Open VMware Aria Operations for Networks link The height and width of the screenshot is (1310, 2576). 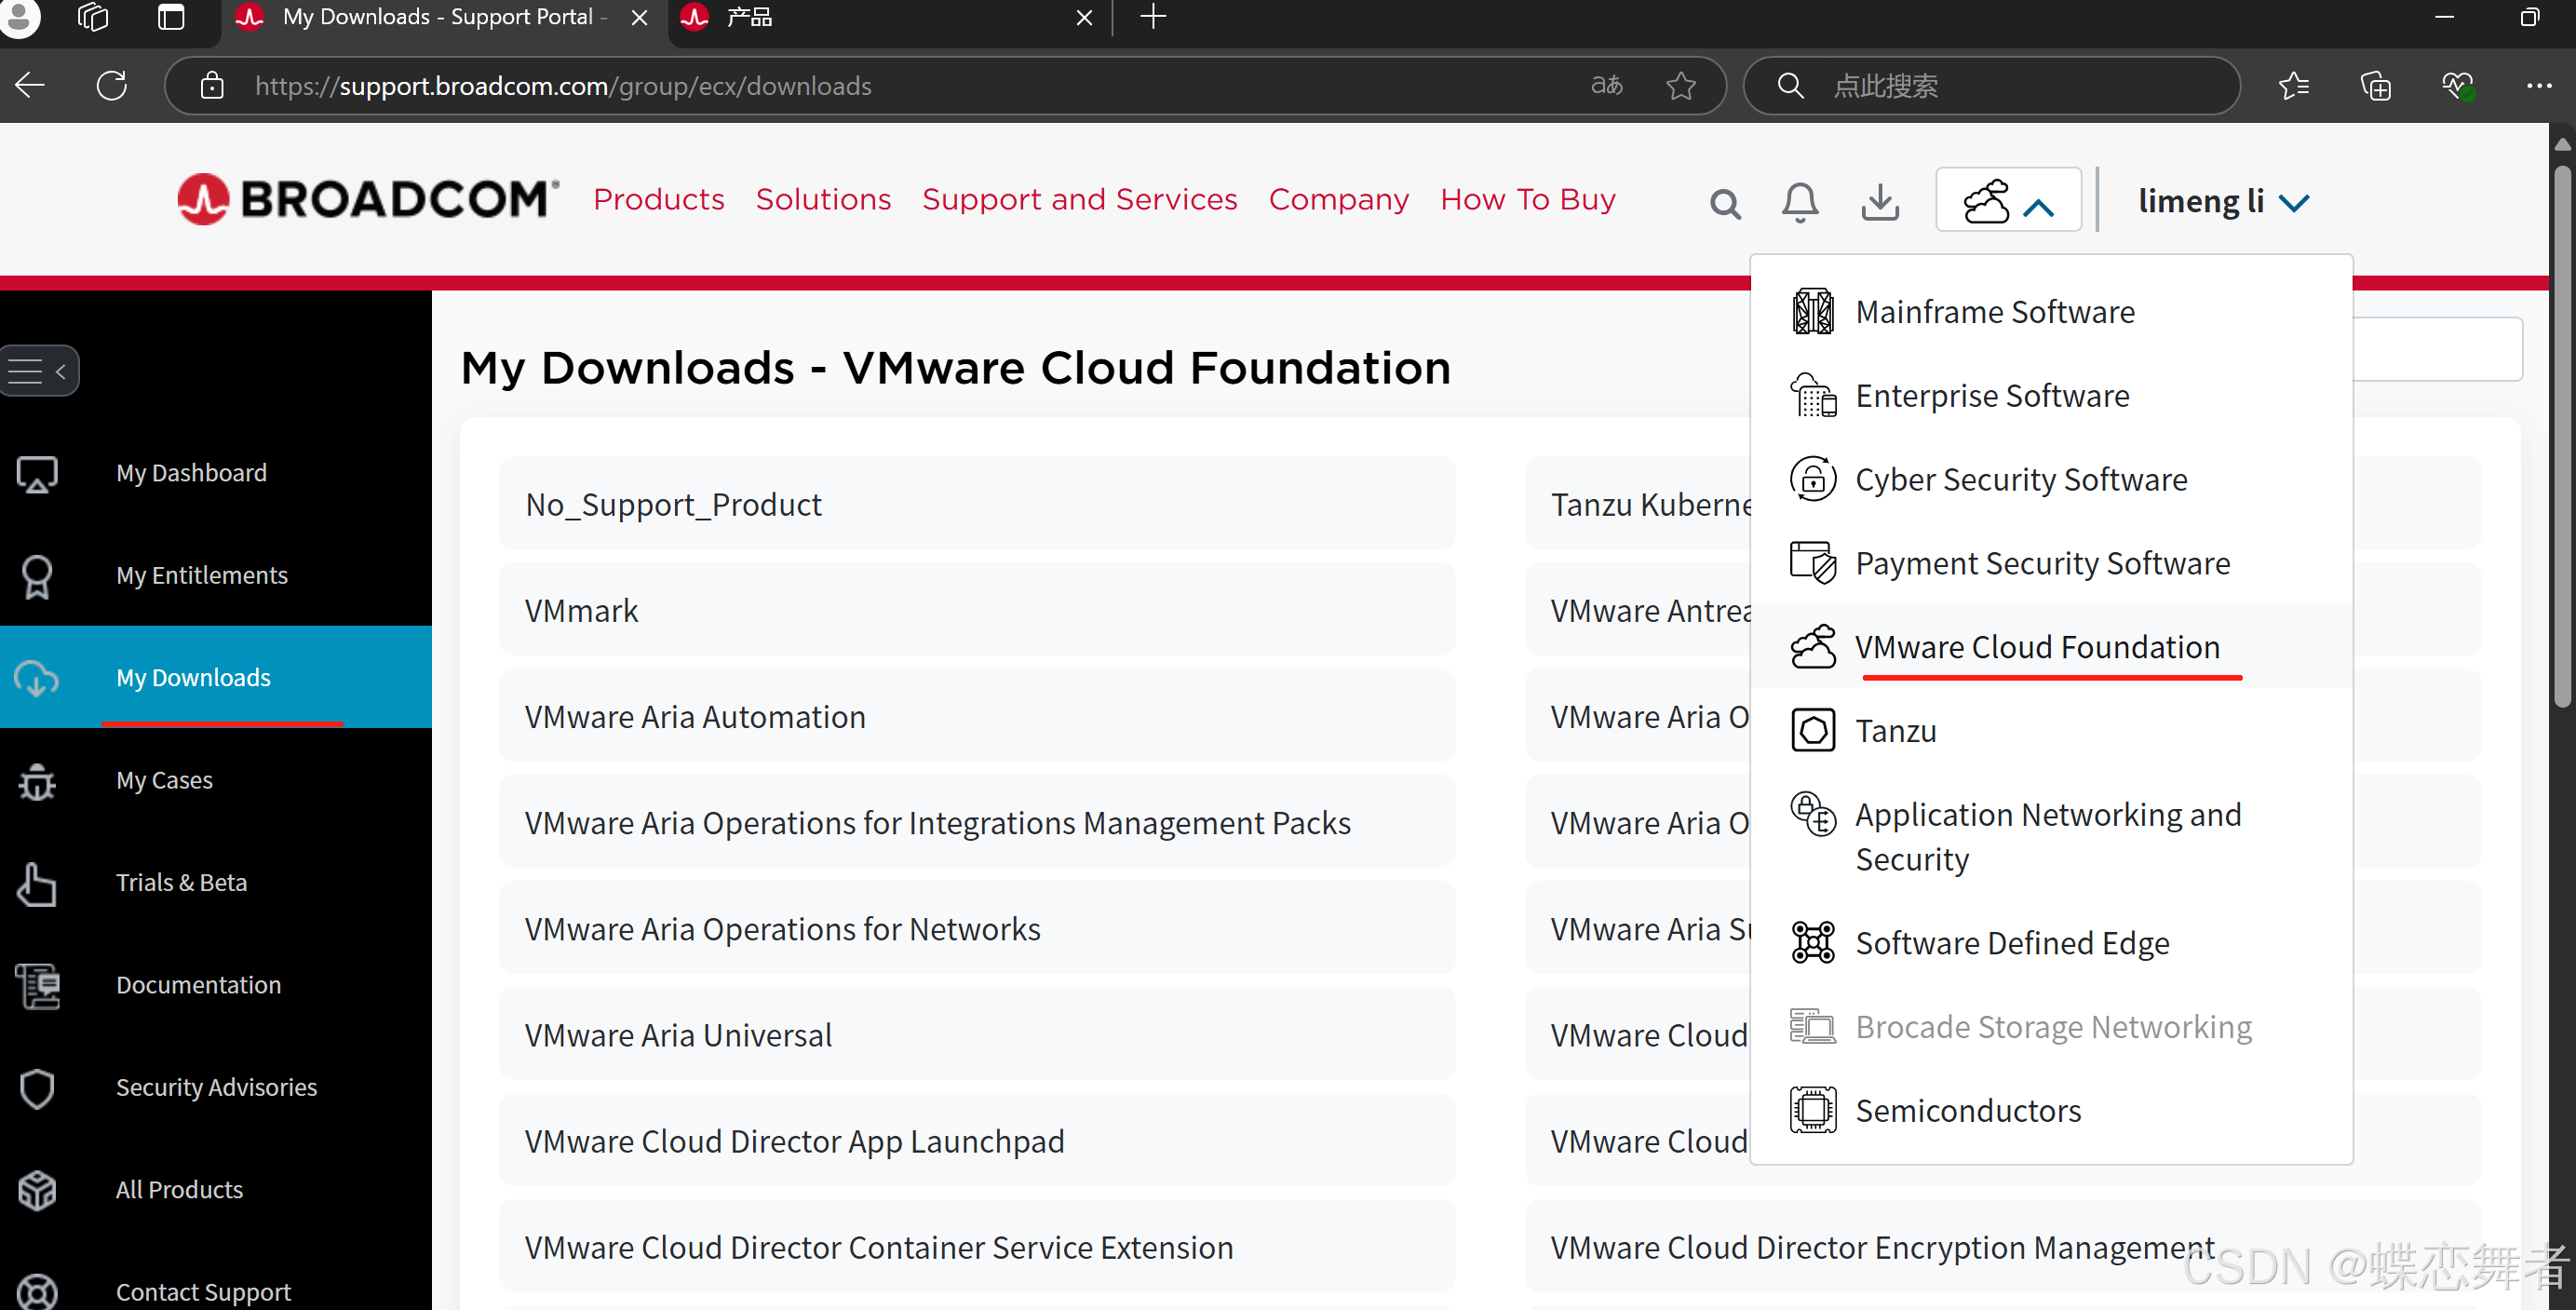coord(782,929)
